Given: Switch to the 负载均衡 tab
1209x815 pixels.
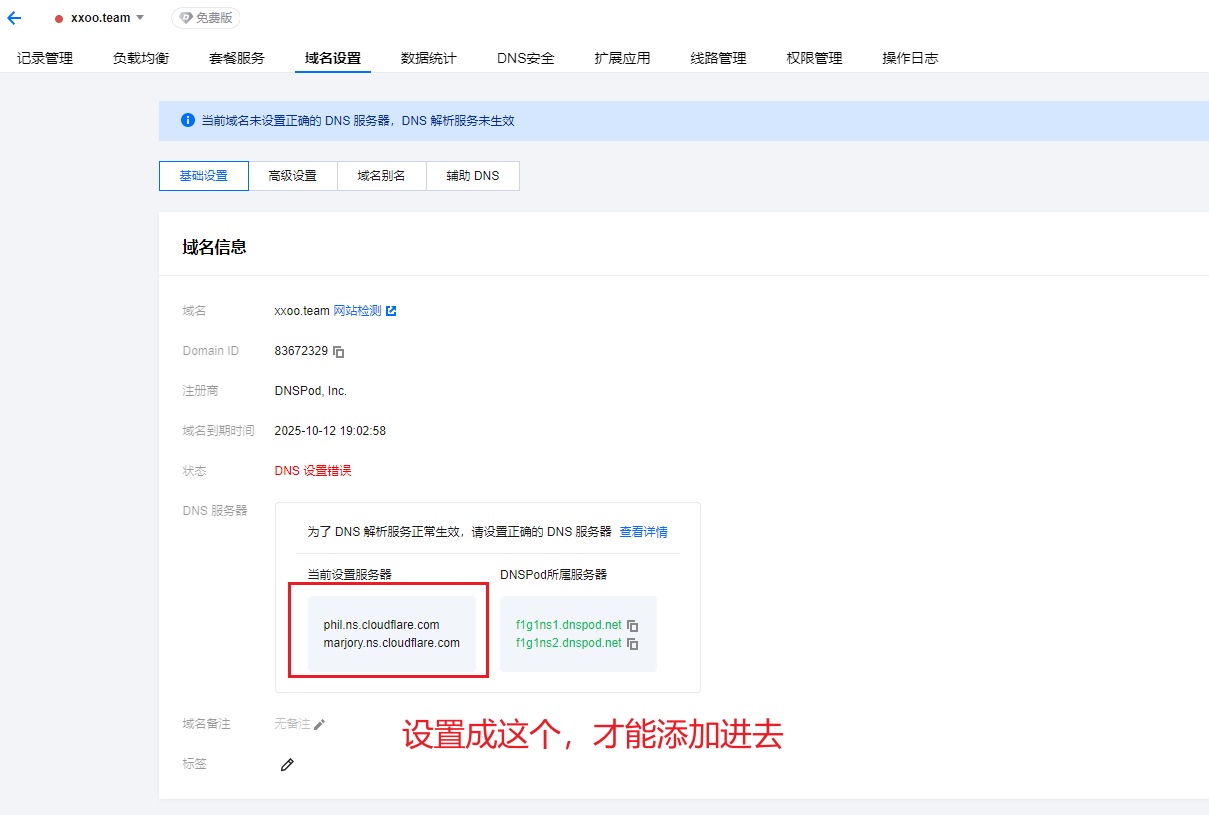Looking at the screenshot, I should pyautogui.click(x=141, y=58).
